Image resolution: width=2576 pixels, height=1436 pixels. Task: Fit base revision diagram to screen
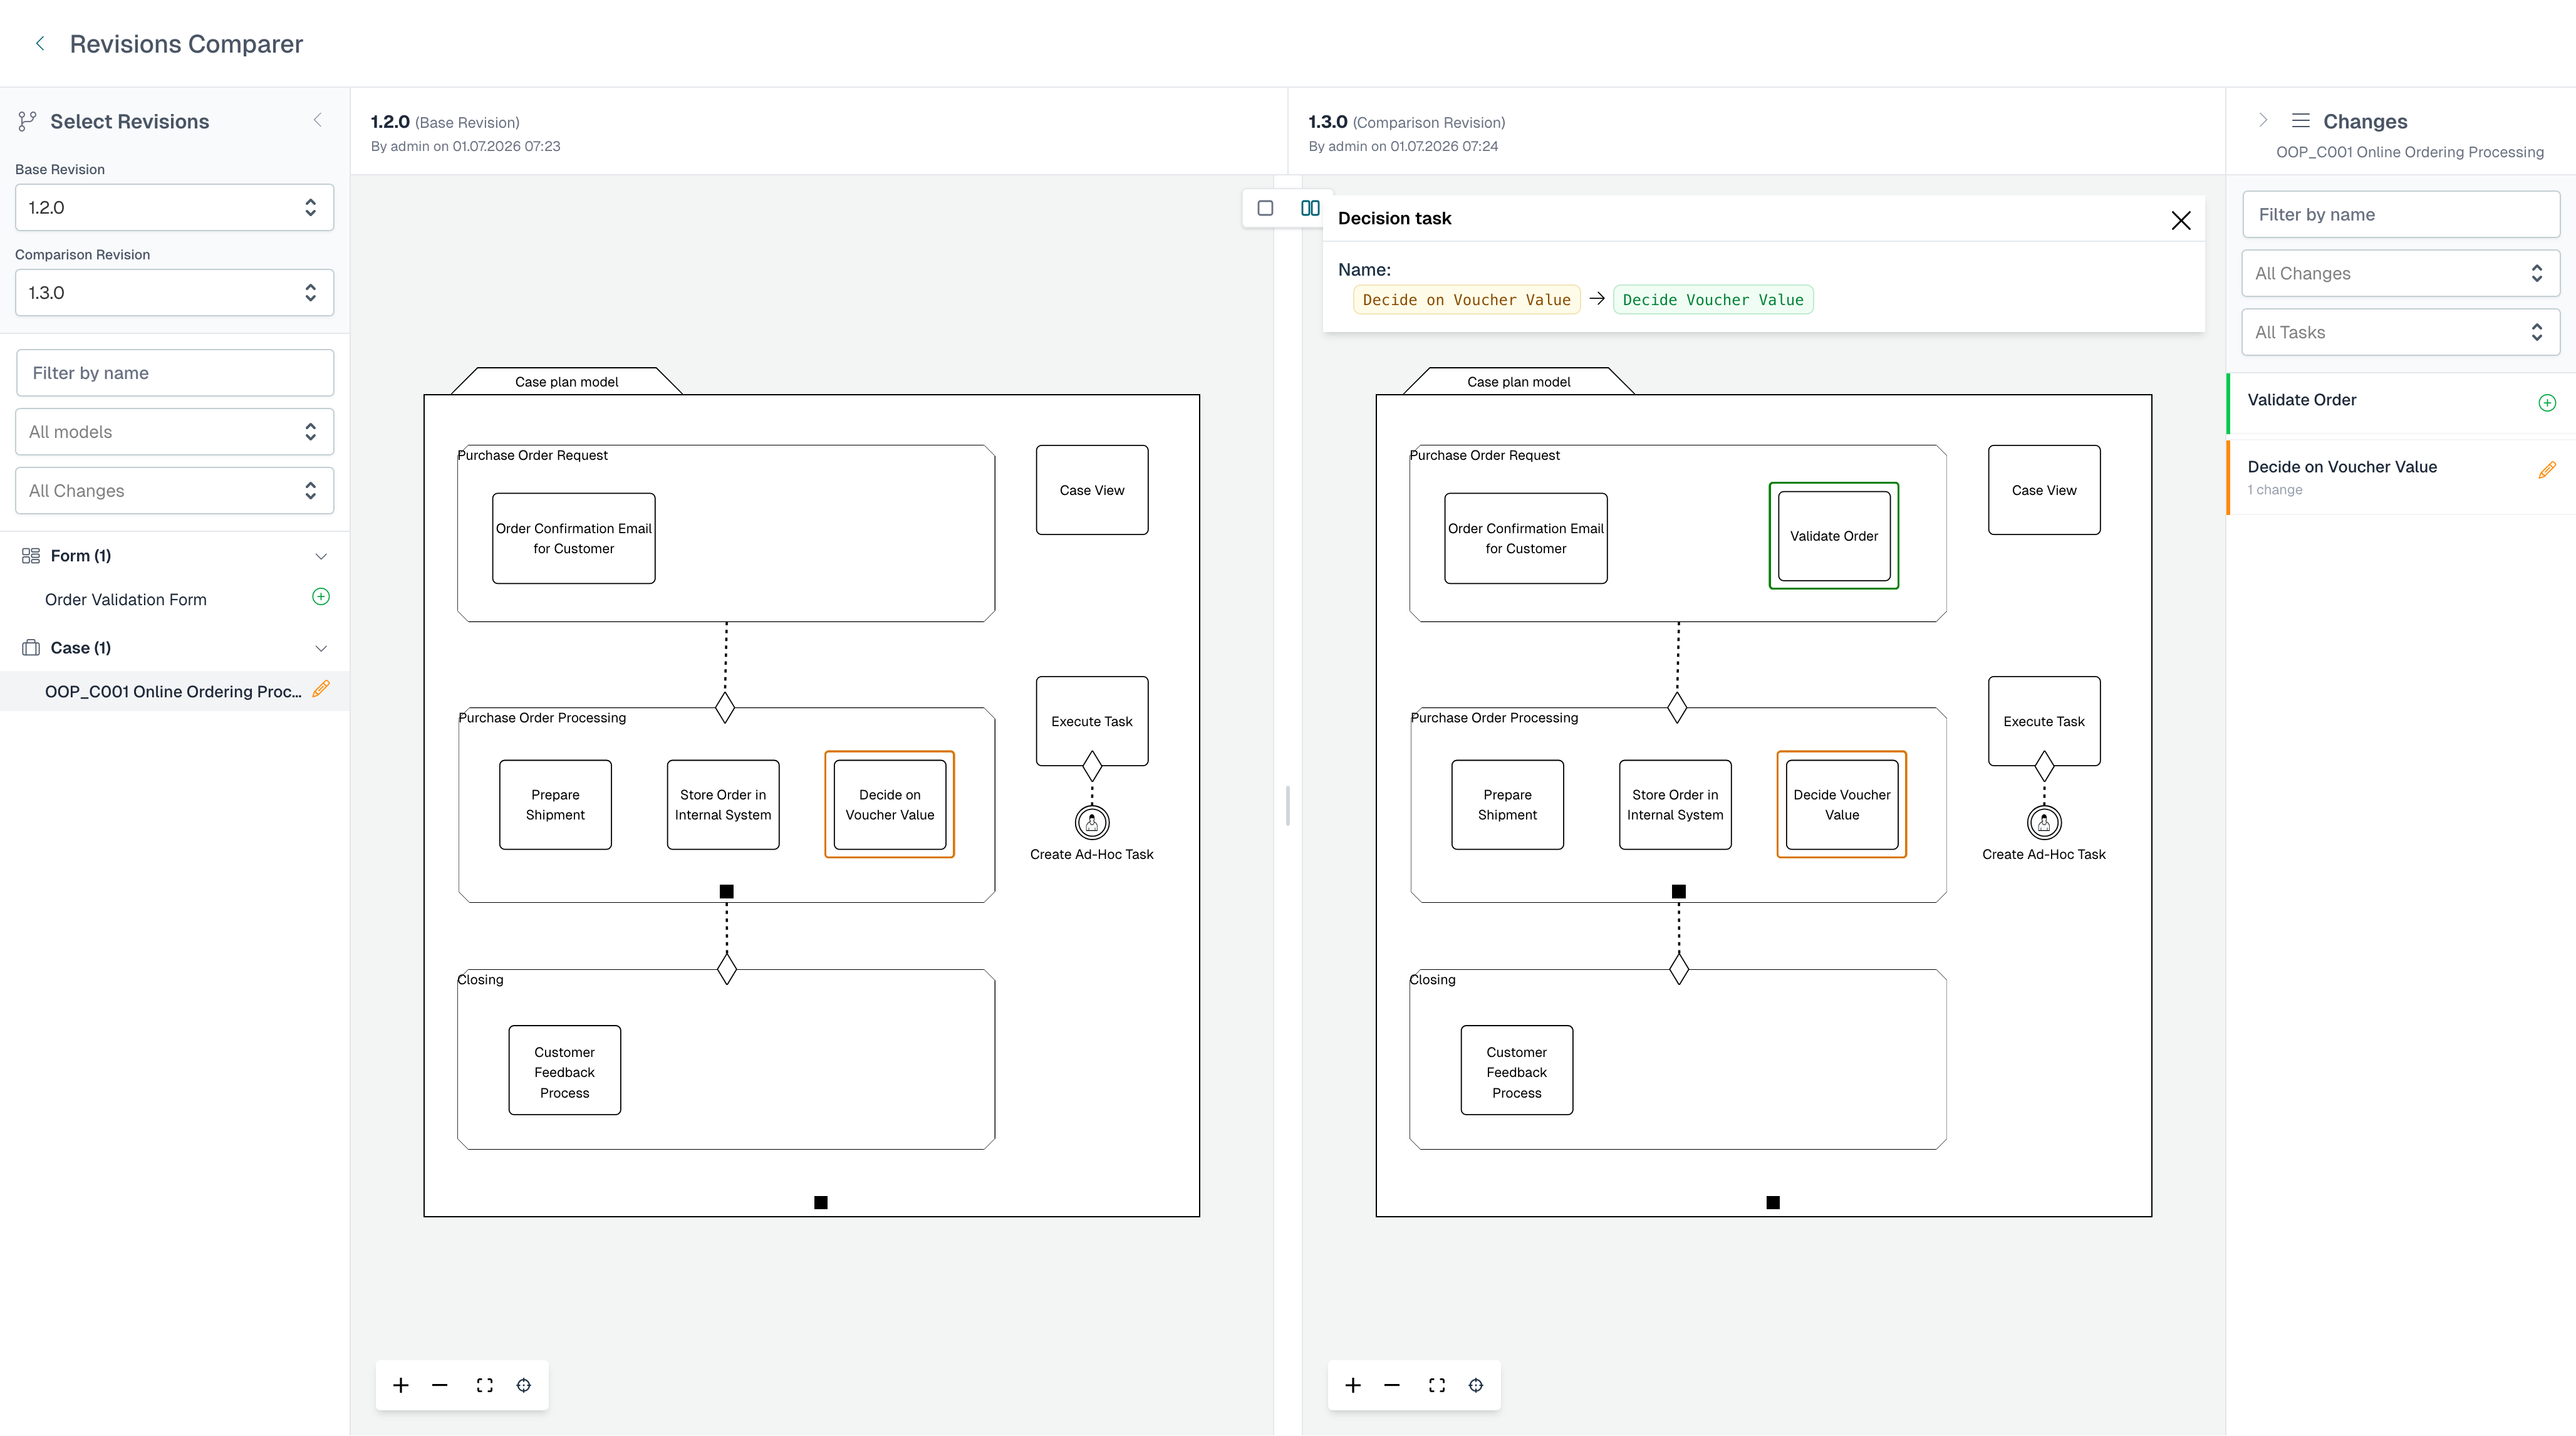click(x=485, y=1385)
